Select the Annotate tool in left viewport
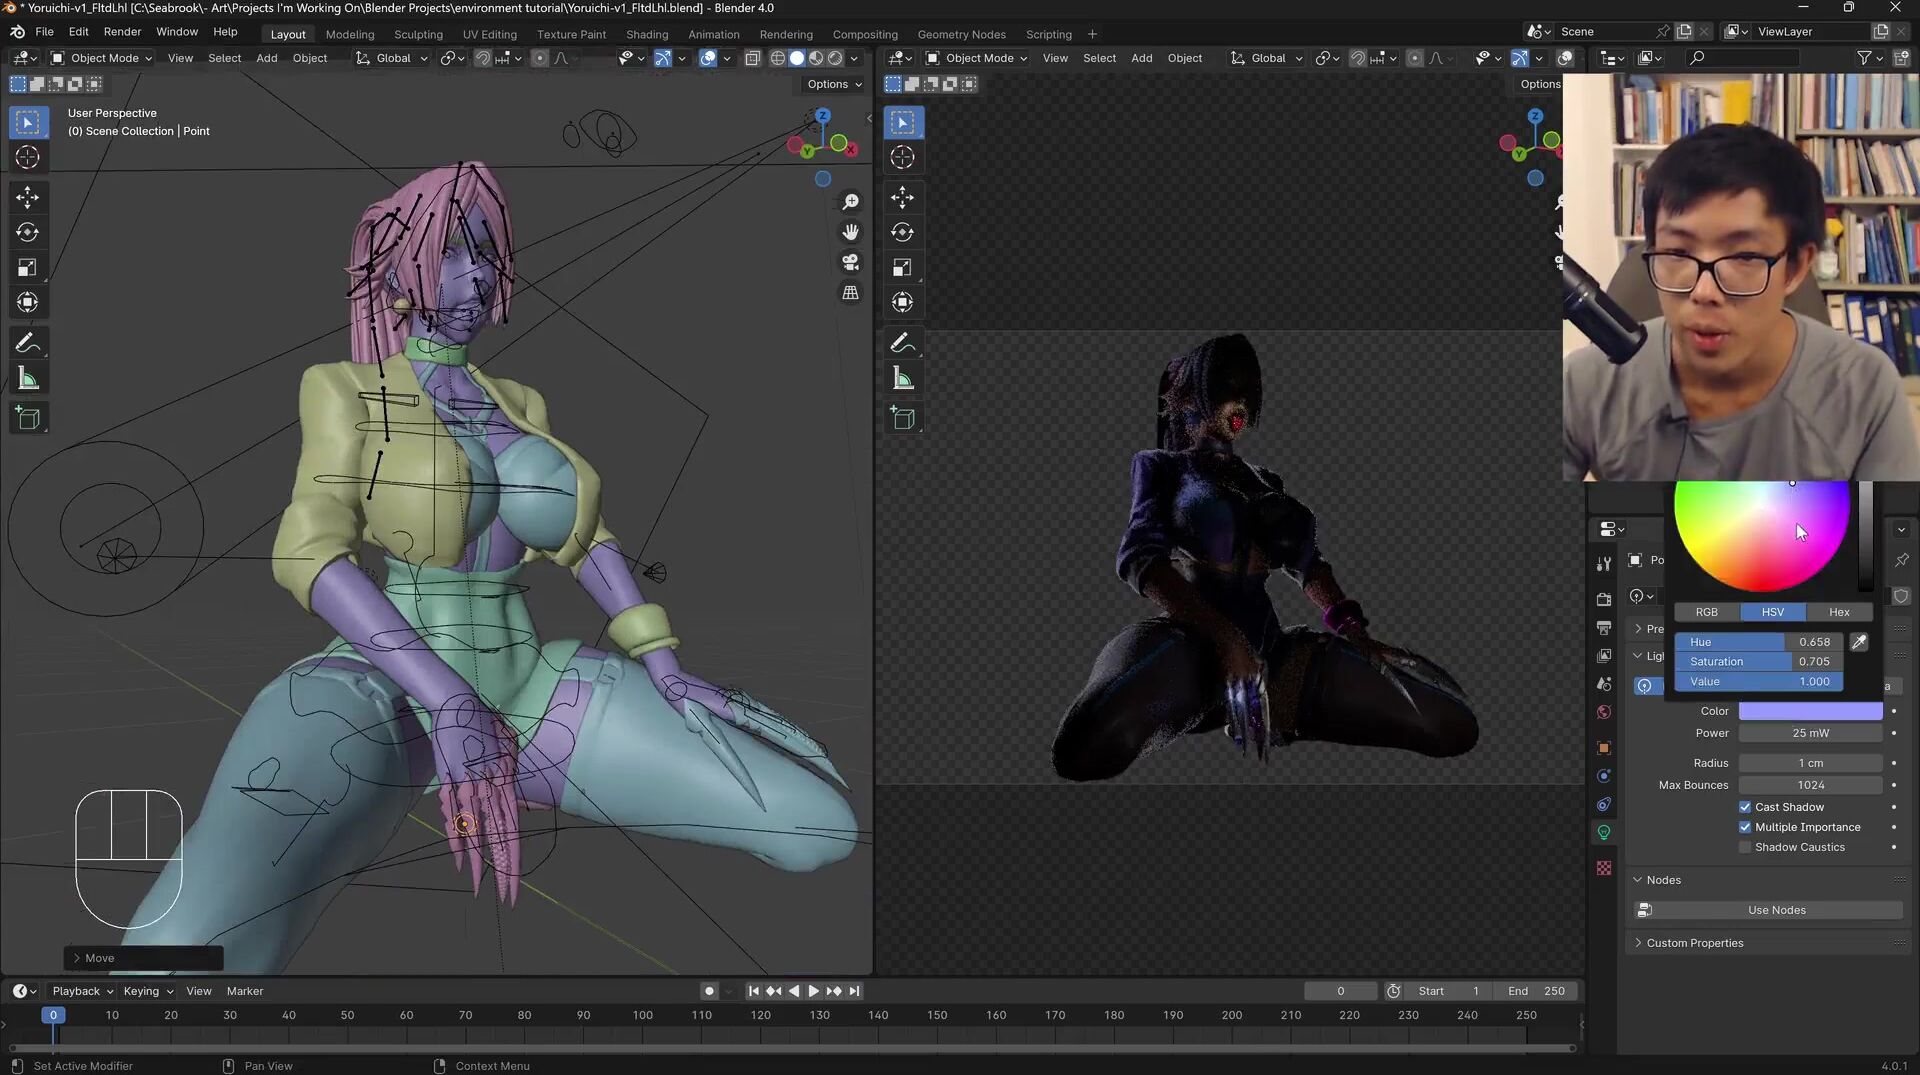 [x=27, y=343]
